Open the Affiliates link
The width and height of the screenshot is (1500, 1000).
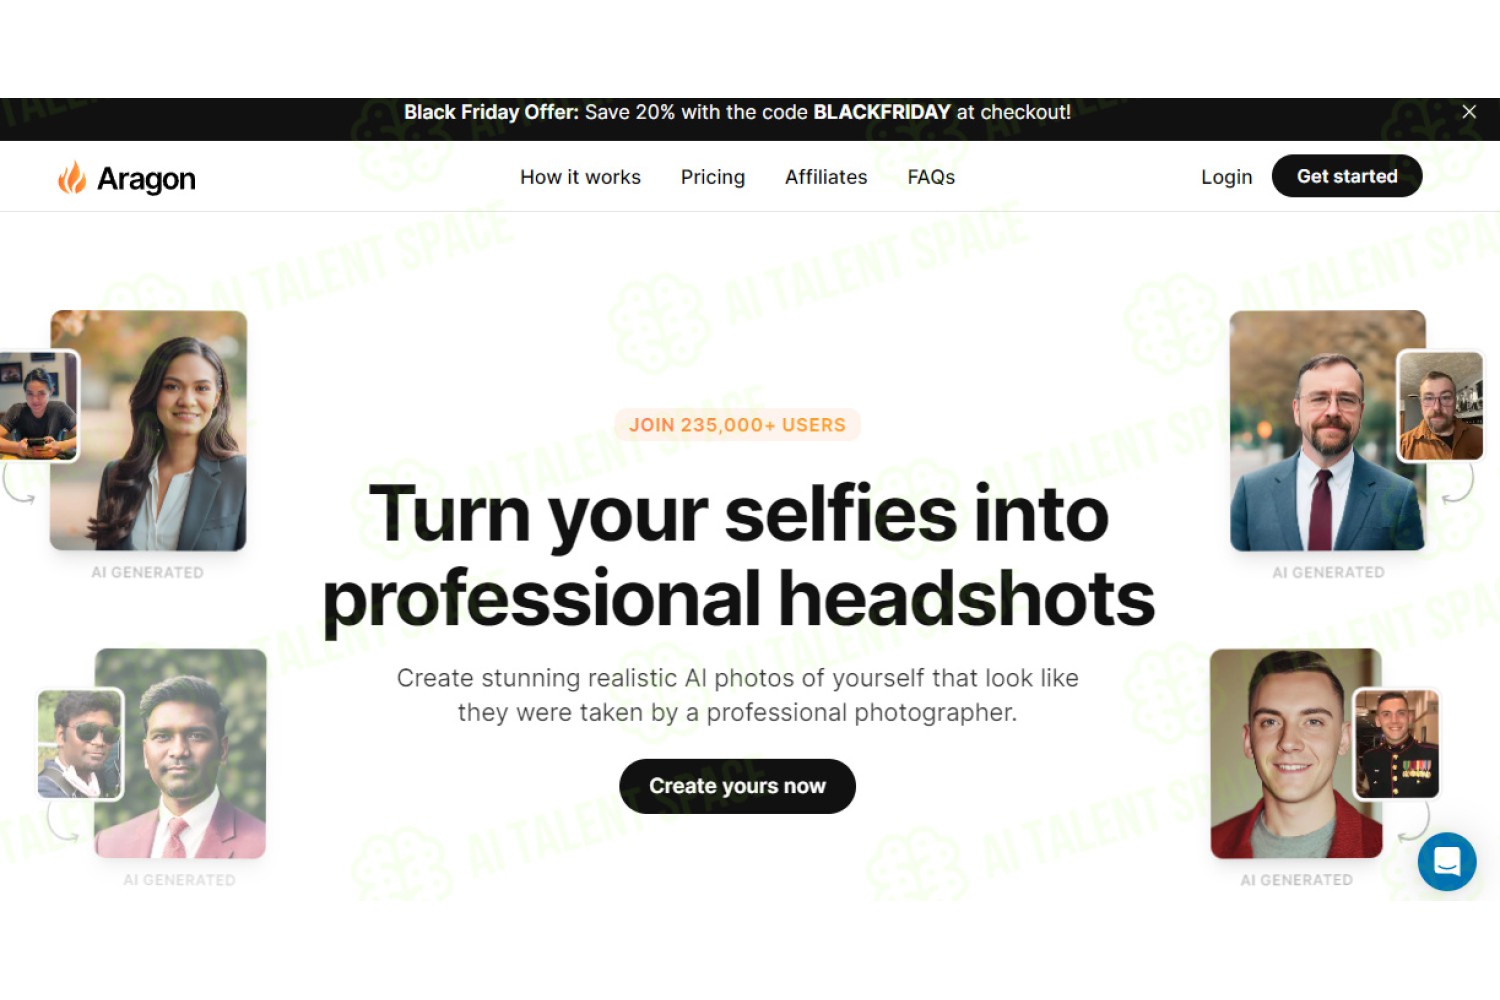[x=826, y=177]
